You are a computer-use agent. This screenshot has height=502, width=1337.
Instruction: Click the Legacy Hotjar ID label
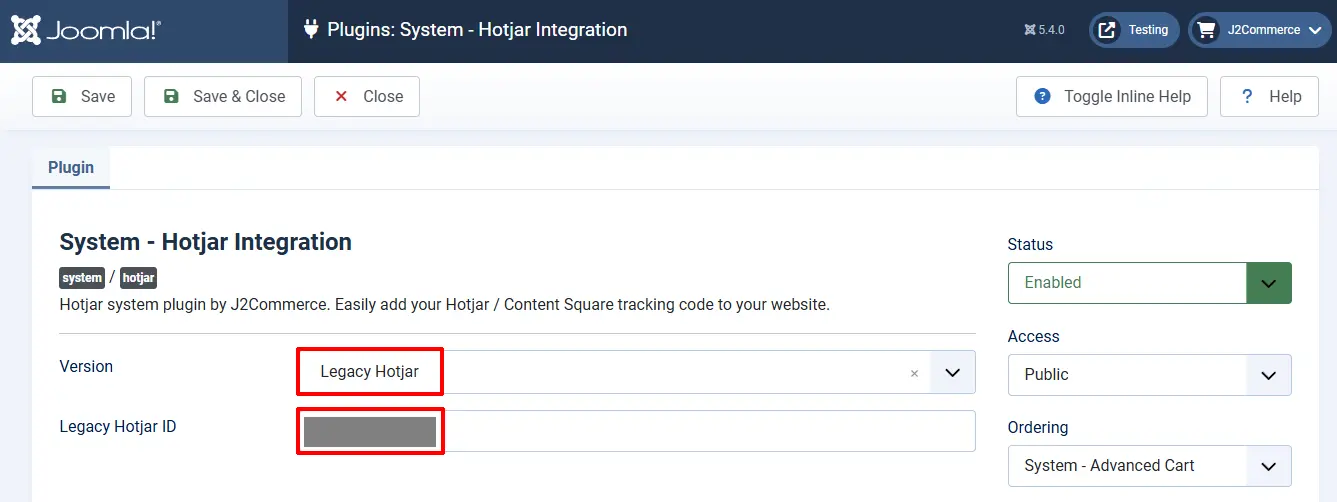pos(118,426)
